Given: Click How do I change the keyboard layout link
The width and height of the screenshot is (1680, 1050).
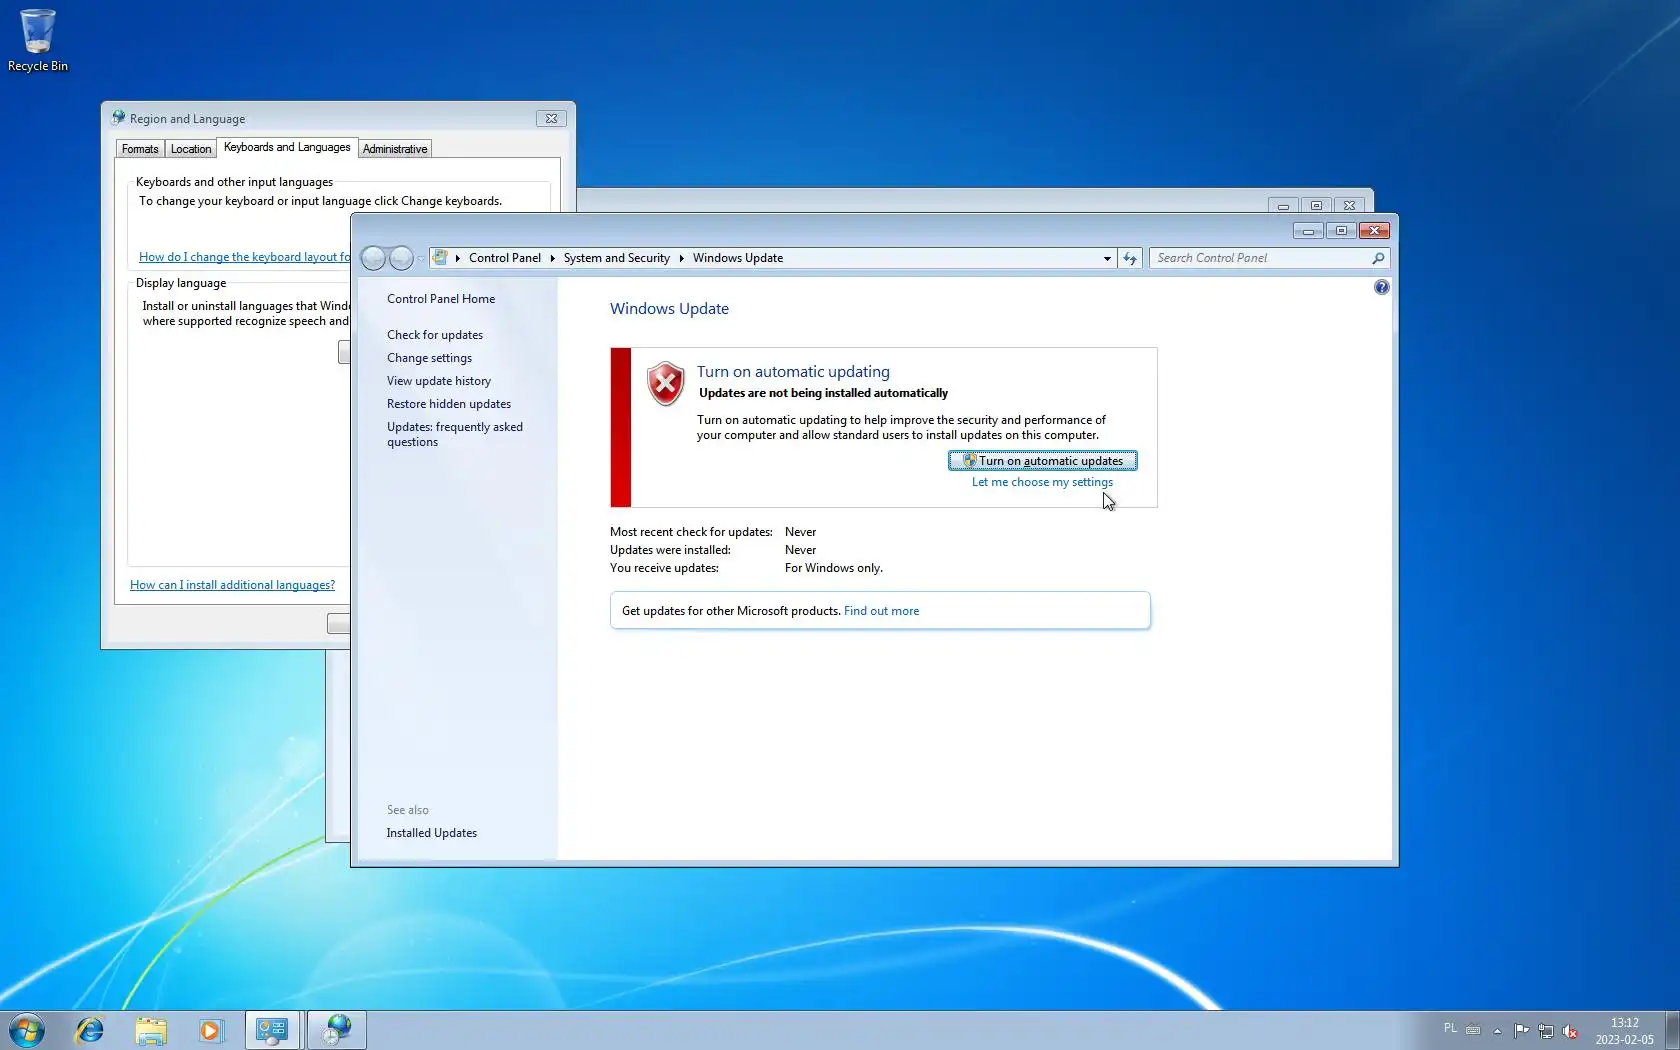Looking at the screenshot, I should (244, 257).
